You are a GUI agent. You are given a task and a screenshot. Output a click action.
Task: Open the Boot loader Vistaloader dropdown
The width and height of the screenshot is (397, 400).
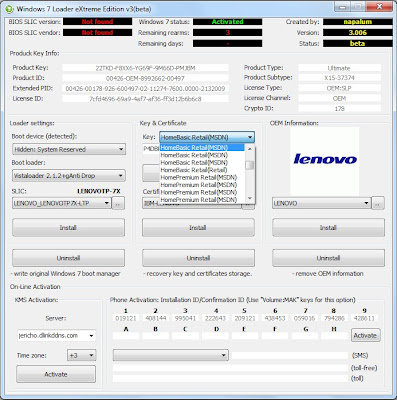click(x=69, y=176)
